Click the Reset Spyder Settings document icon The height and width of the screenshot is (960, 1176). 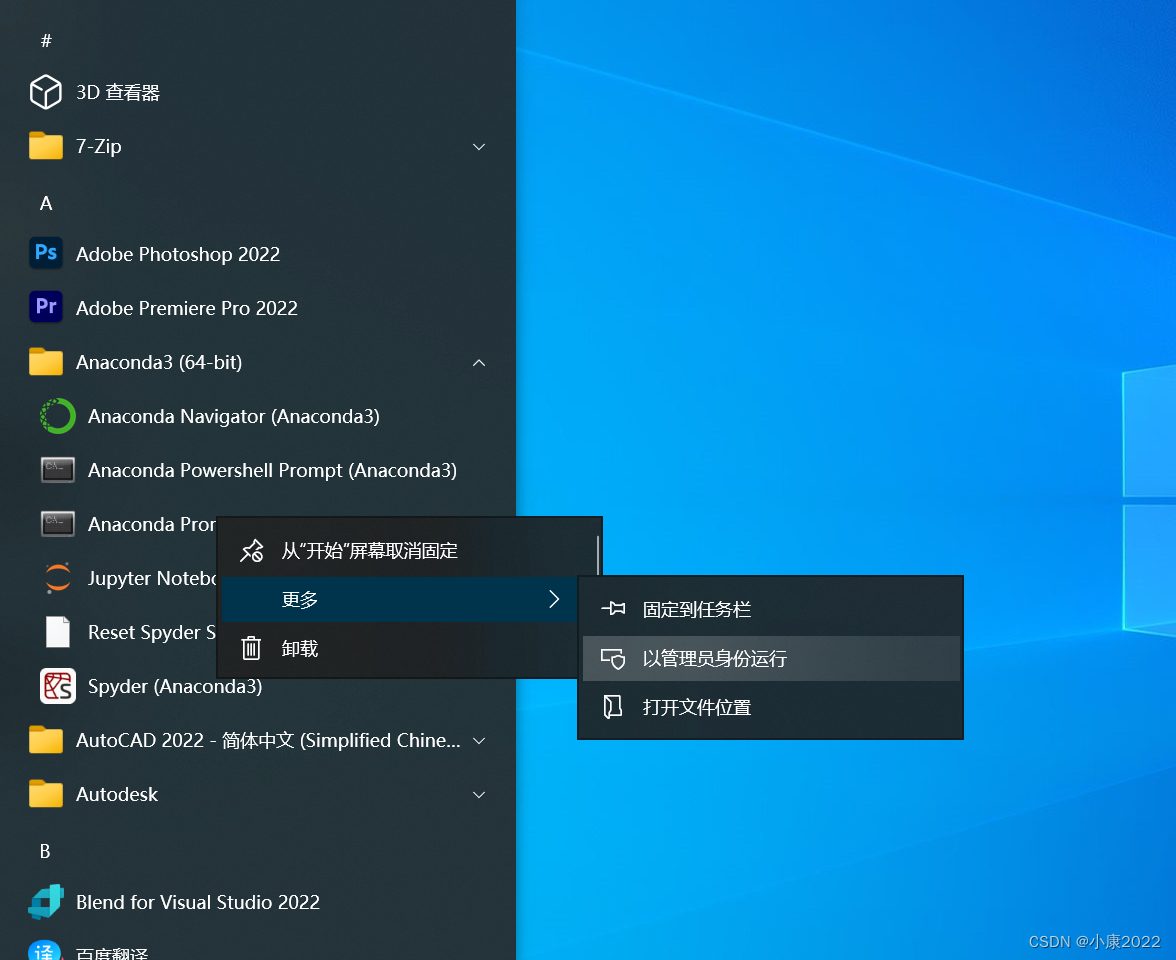(58, 632)
